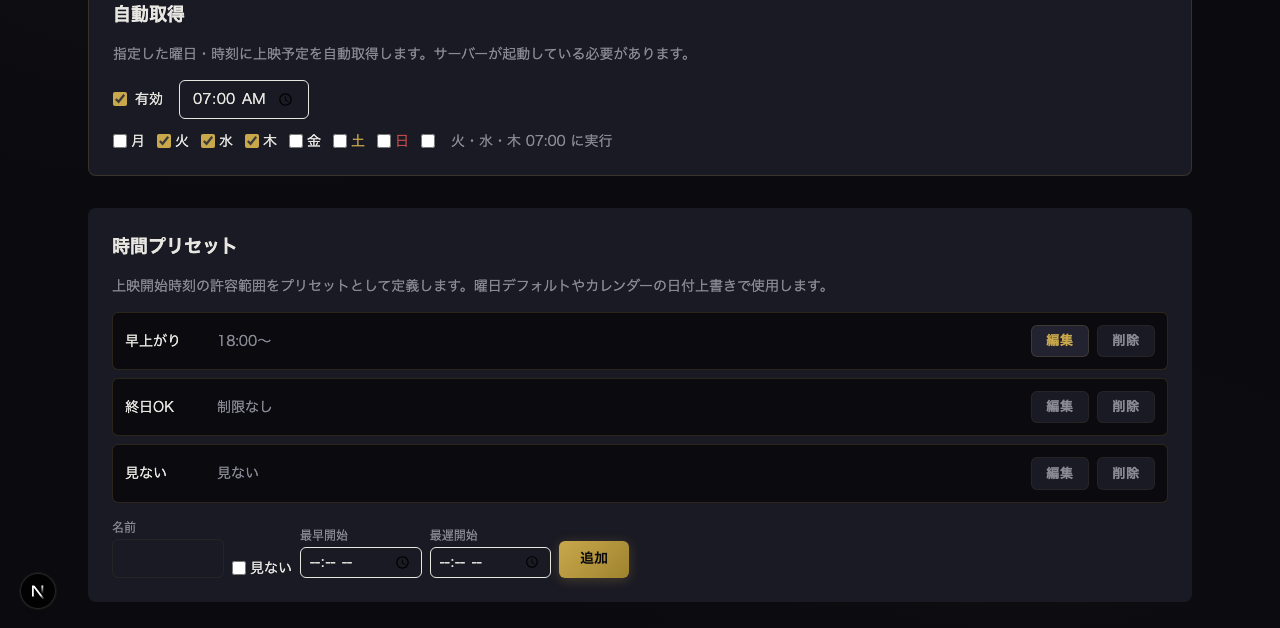This screenshot has width=1280, height=628.
Task: Check the 土 (Saturday) checkbox
Action: click(339, 141)
